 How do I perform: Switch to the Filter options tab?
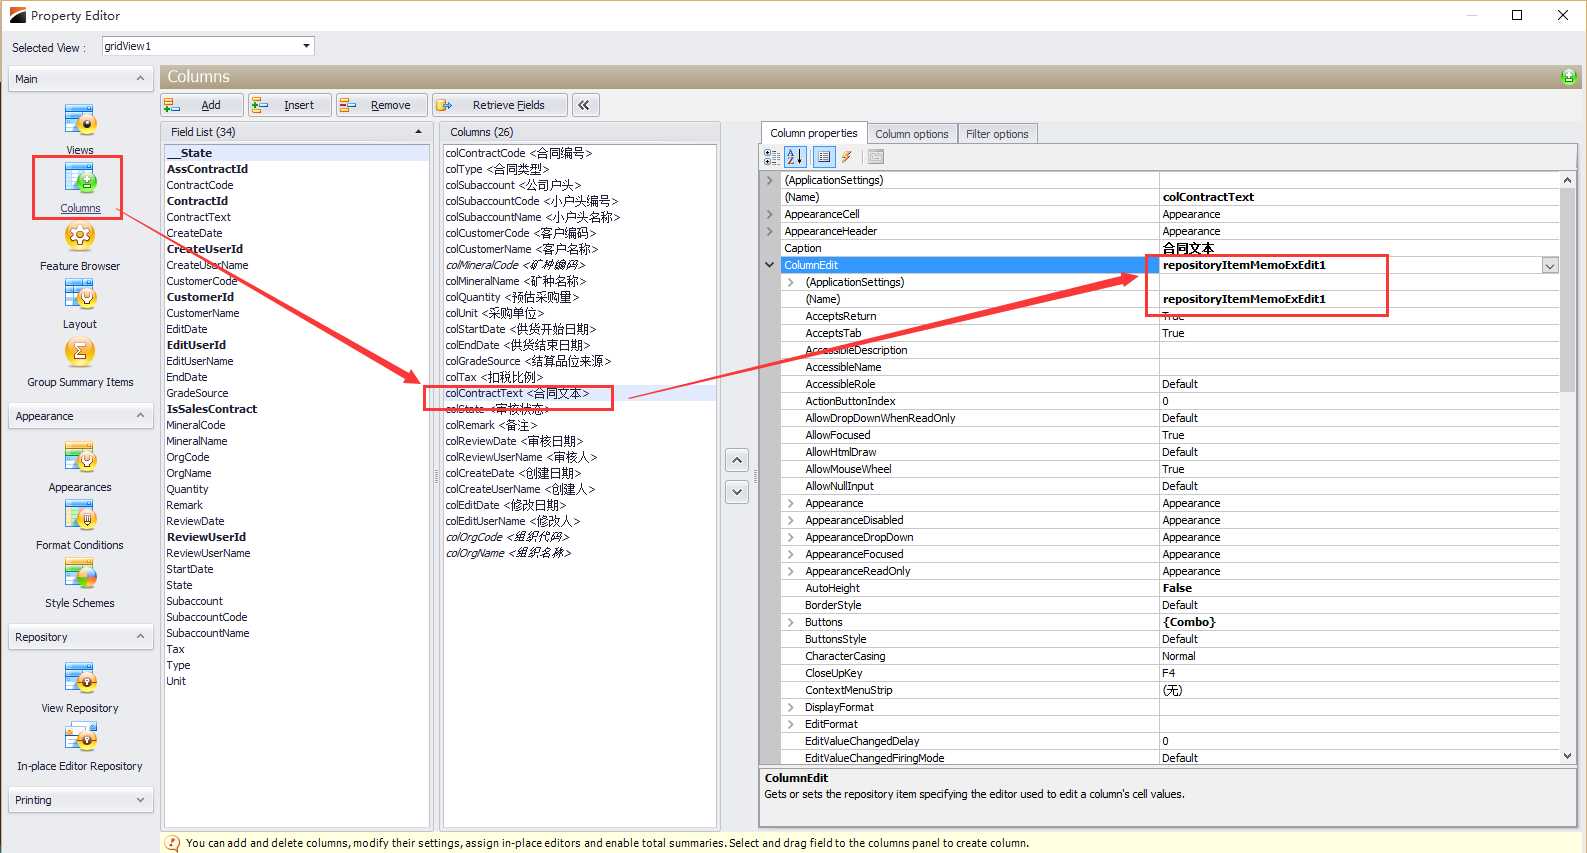click(x=996, y=134)
